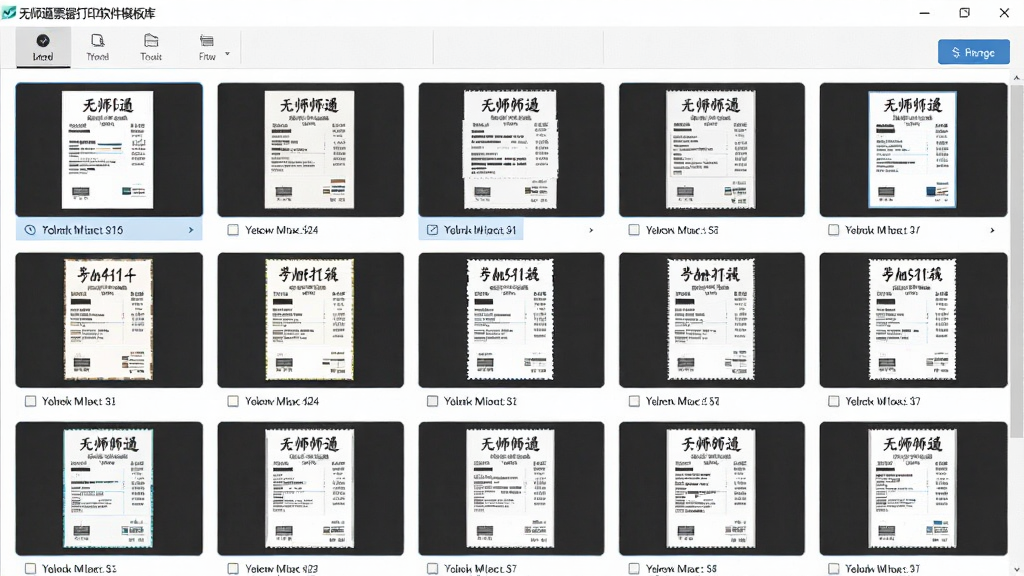1024x576 pixels.
Task: Expand the chevron right of the checked 91 label
Action: pyautogui.click(x=591, y=230)
